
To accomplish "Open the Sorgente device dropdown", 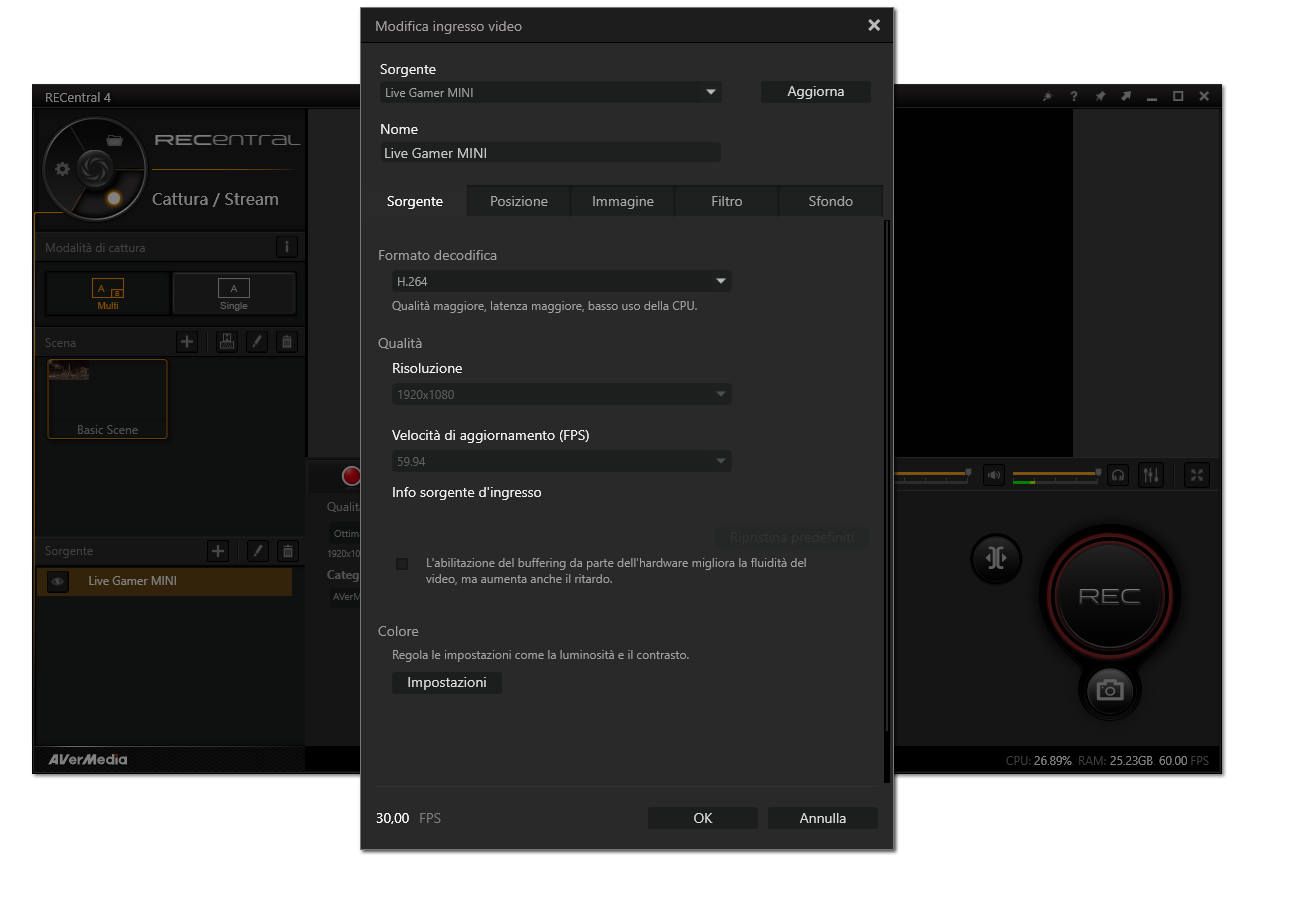I will [550, 92].
